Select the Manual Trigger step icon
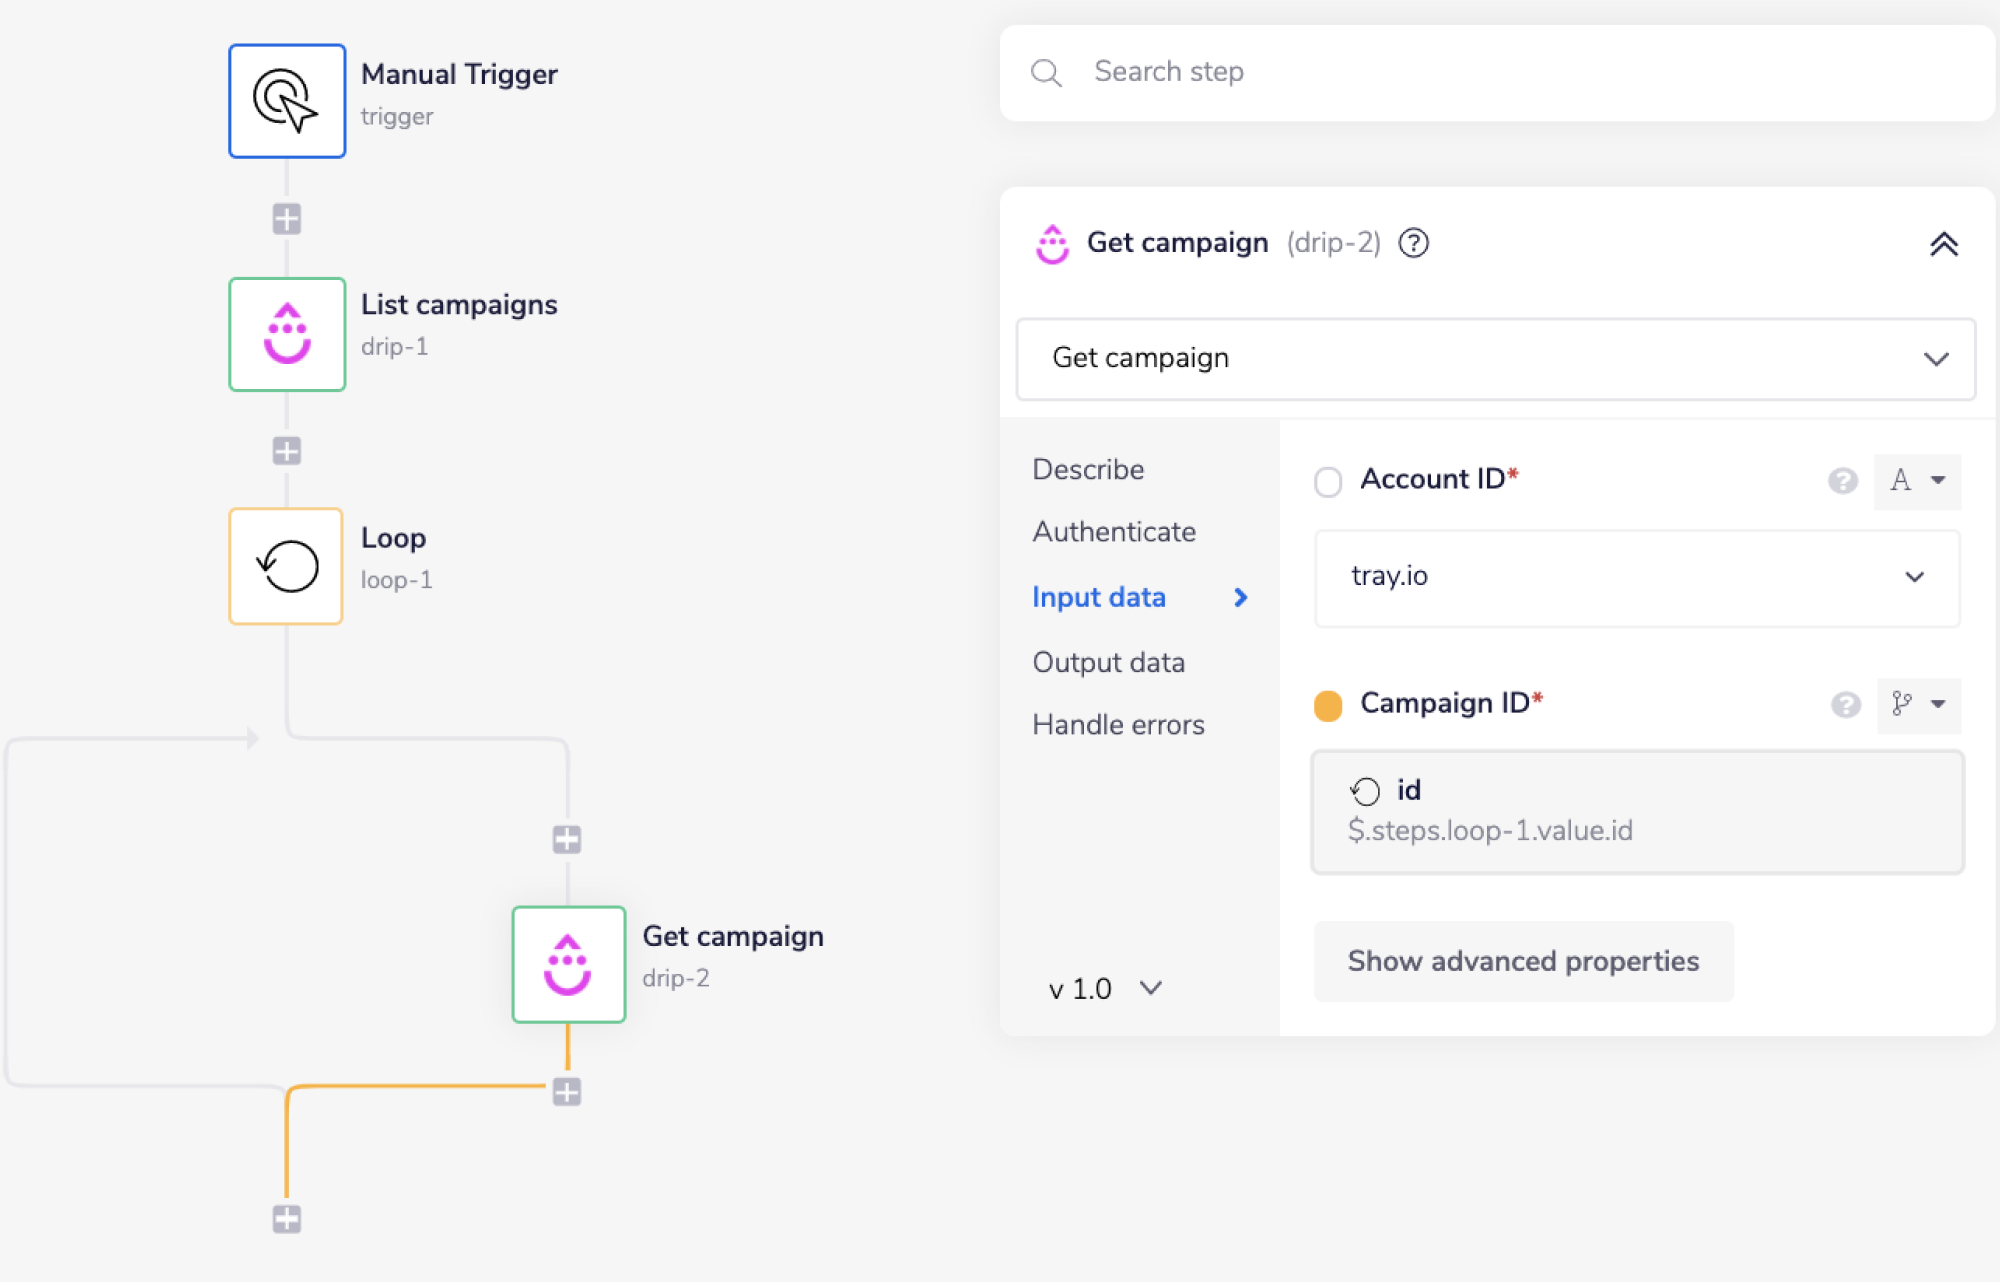The height and width of the screenshot is (1282, 2000). coord(287,101)
